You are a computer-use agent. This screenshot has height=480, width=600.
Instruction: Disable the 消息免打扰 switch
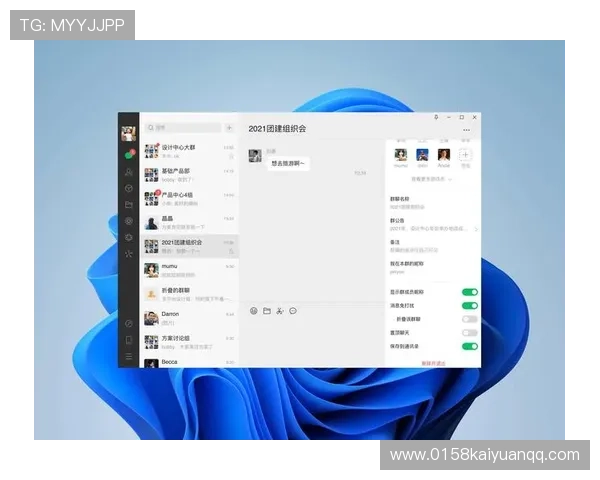click(469, 305)
